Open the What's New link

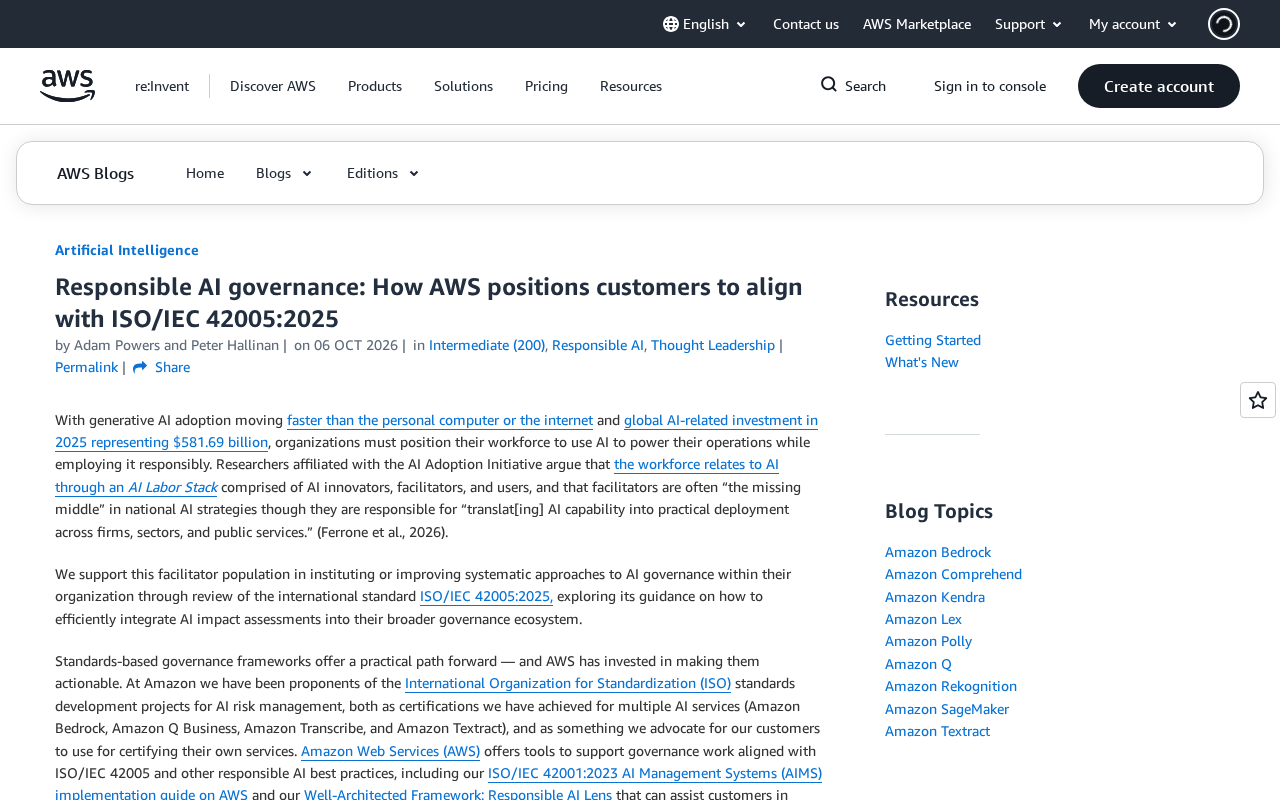[x=922, y=362]
